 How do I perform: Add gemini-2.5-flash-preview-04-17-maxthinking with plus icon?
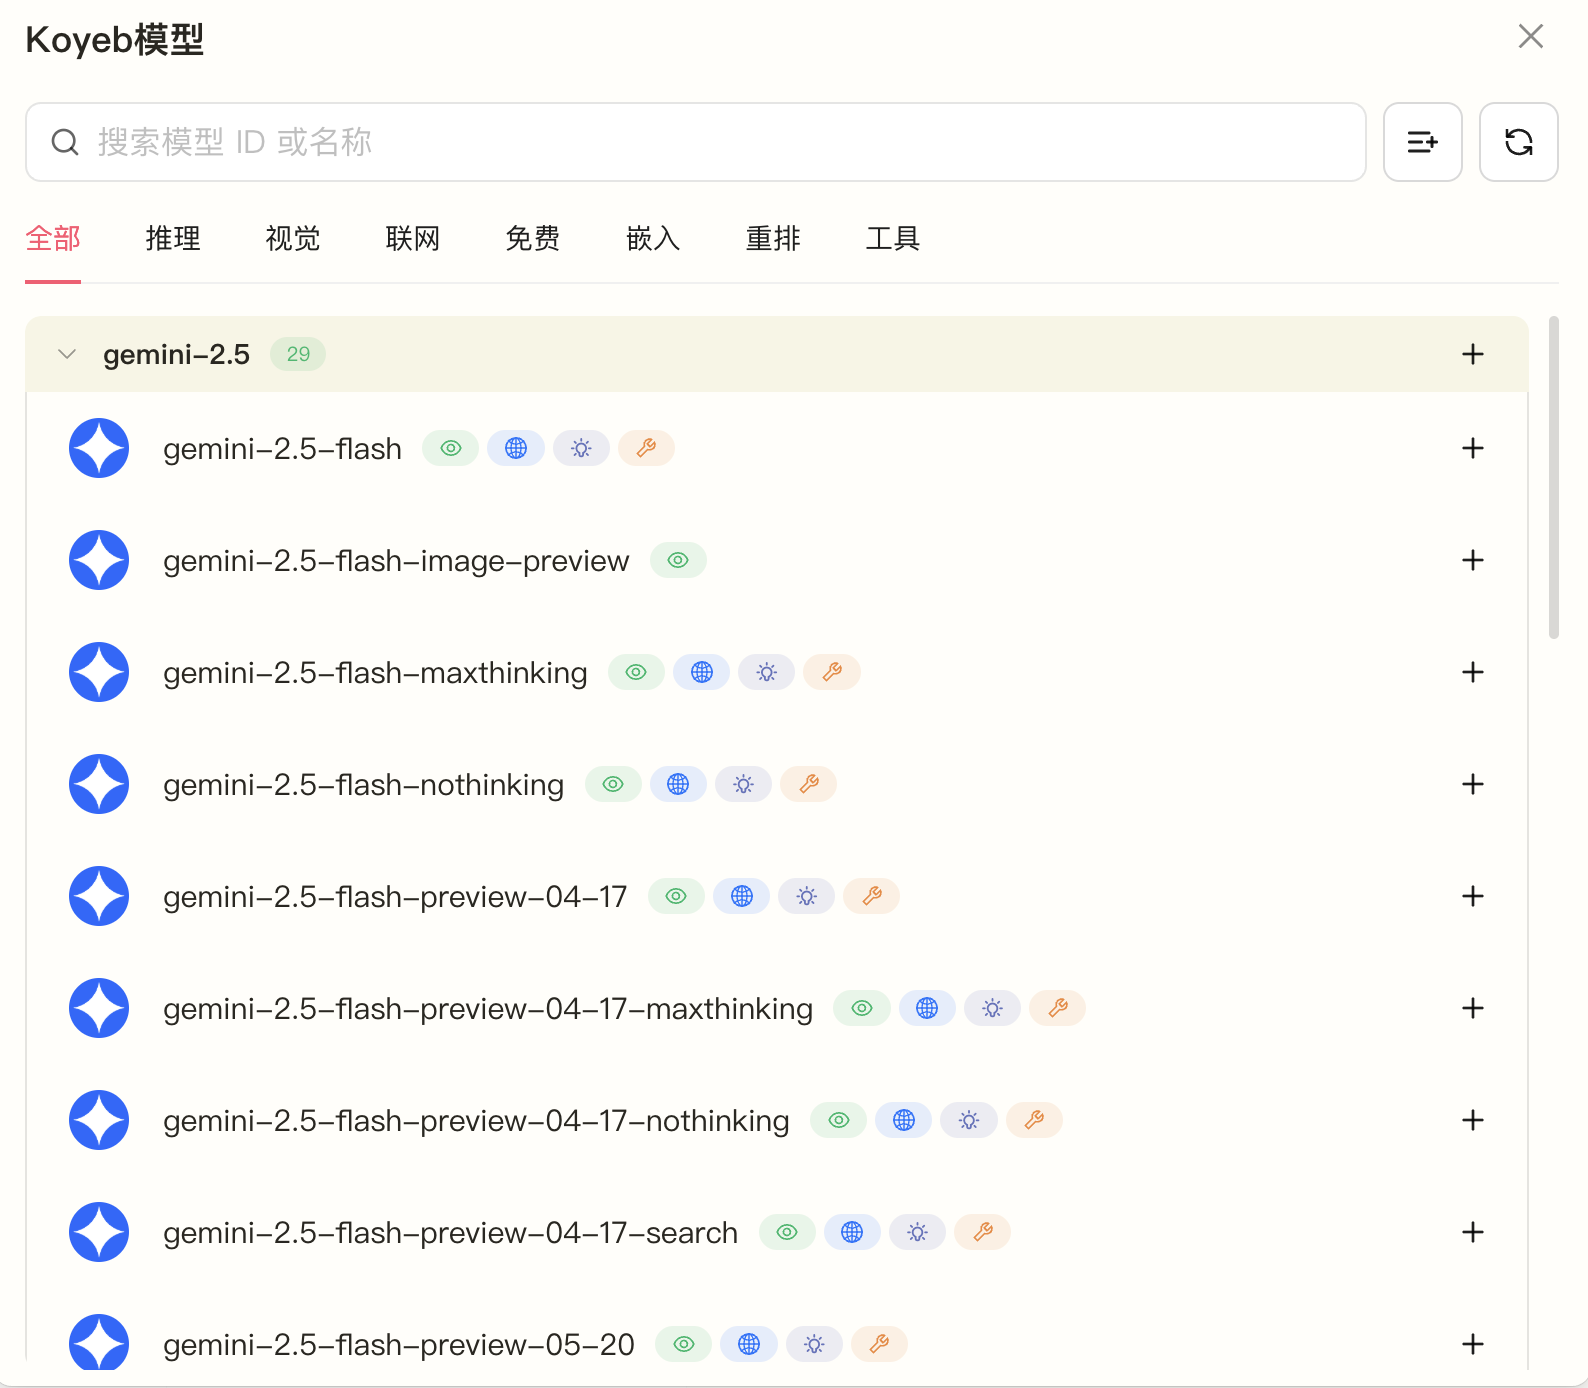click(1472, 1008)
